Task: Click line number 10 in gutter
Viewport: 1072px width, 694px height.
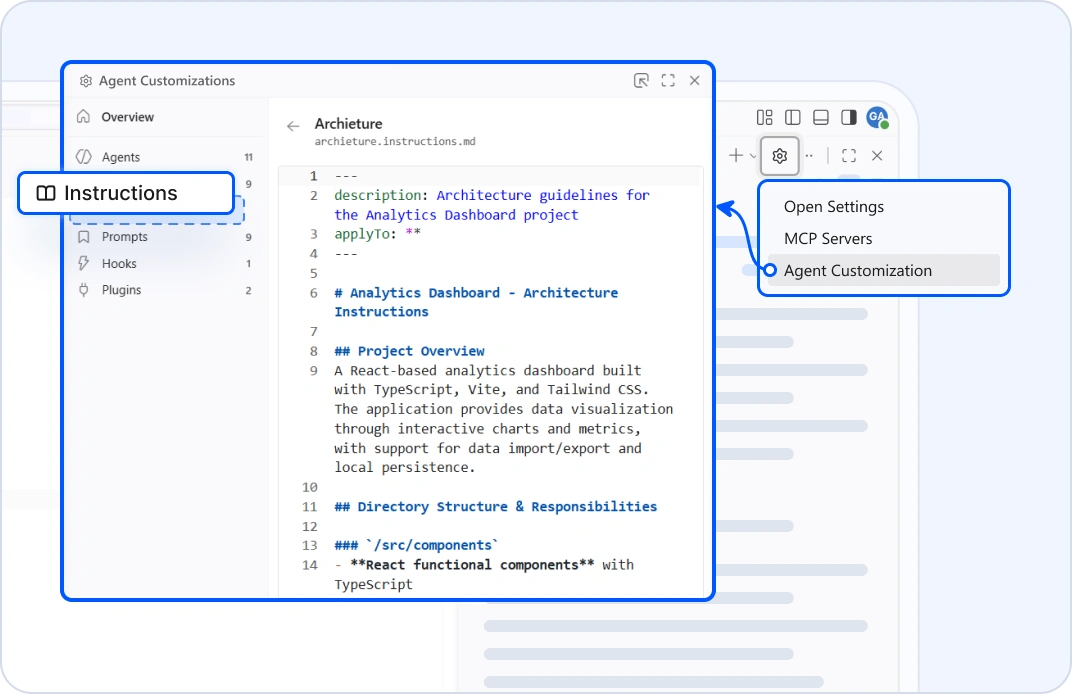Action: click(310, 488)
